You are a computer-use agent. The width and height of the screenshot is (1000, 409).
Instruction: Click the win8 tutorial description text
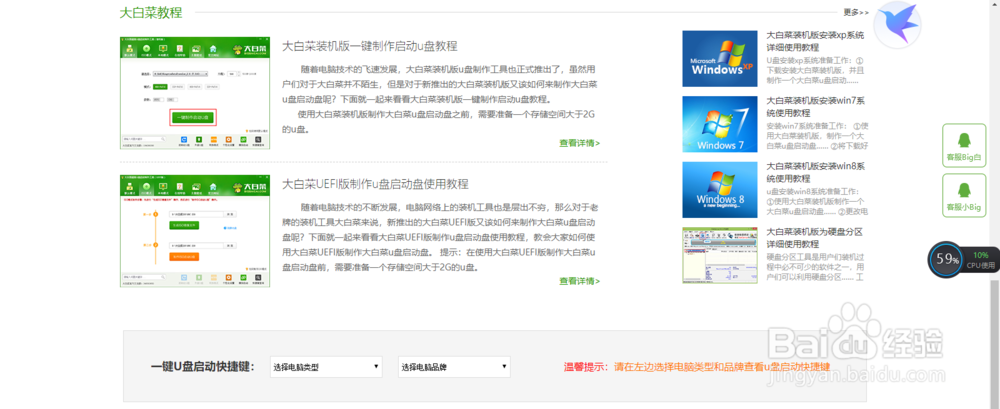point(817,202)
